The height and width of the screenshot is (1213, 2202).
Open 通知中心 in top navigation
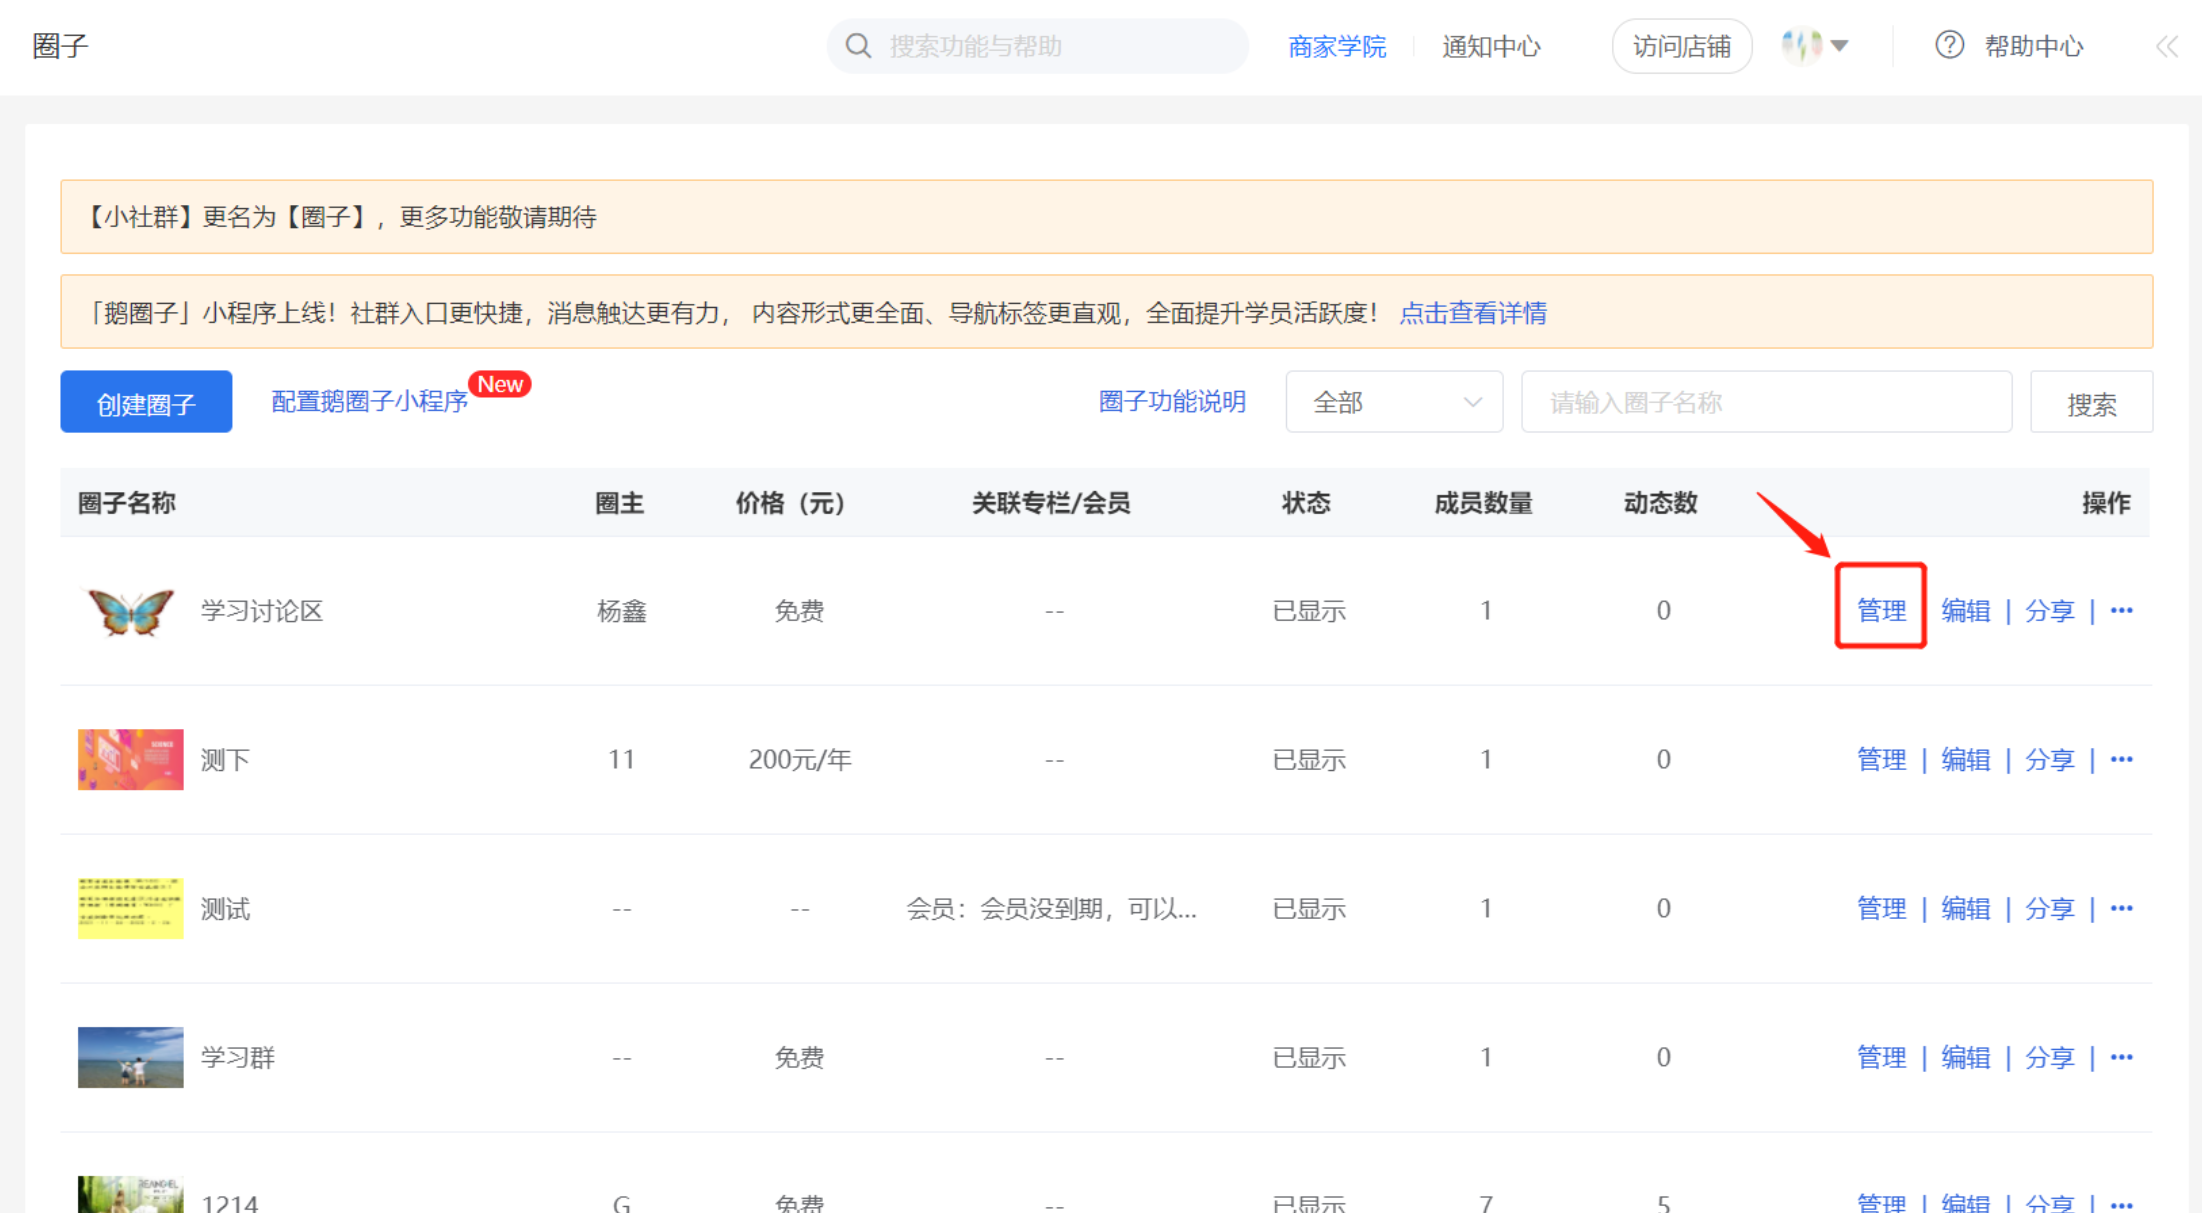click(x=1491, y=47)
